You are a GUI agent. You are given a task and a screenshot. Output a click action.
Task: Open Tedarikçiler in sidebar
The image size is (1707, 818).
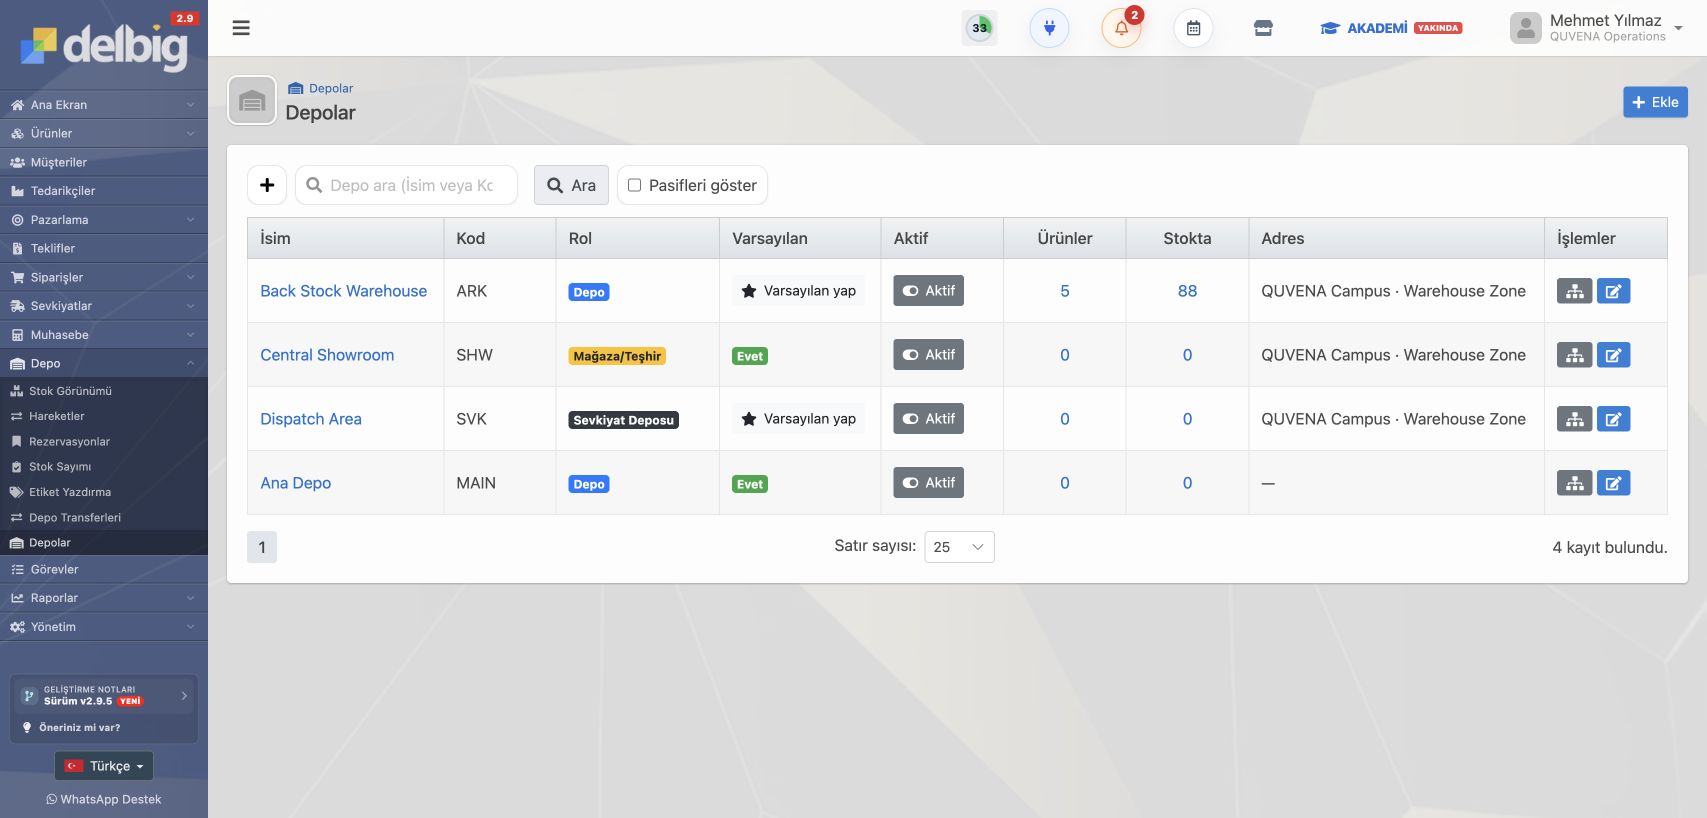[104, 191]
